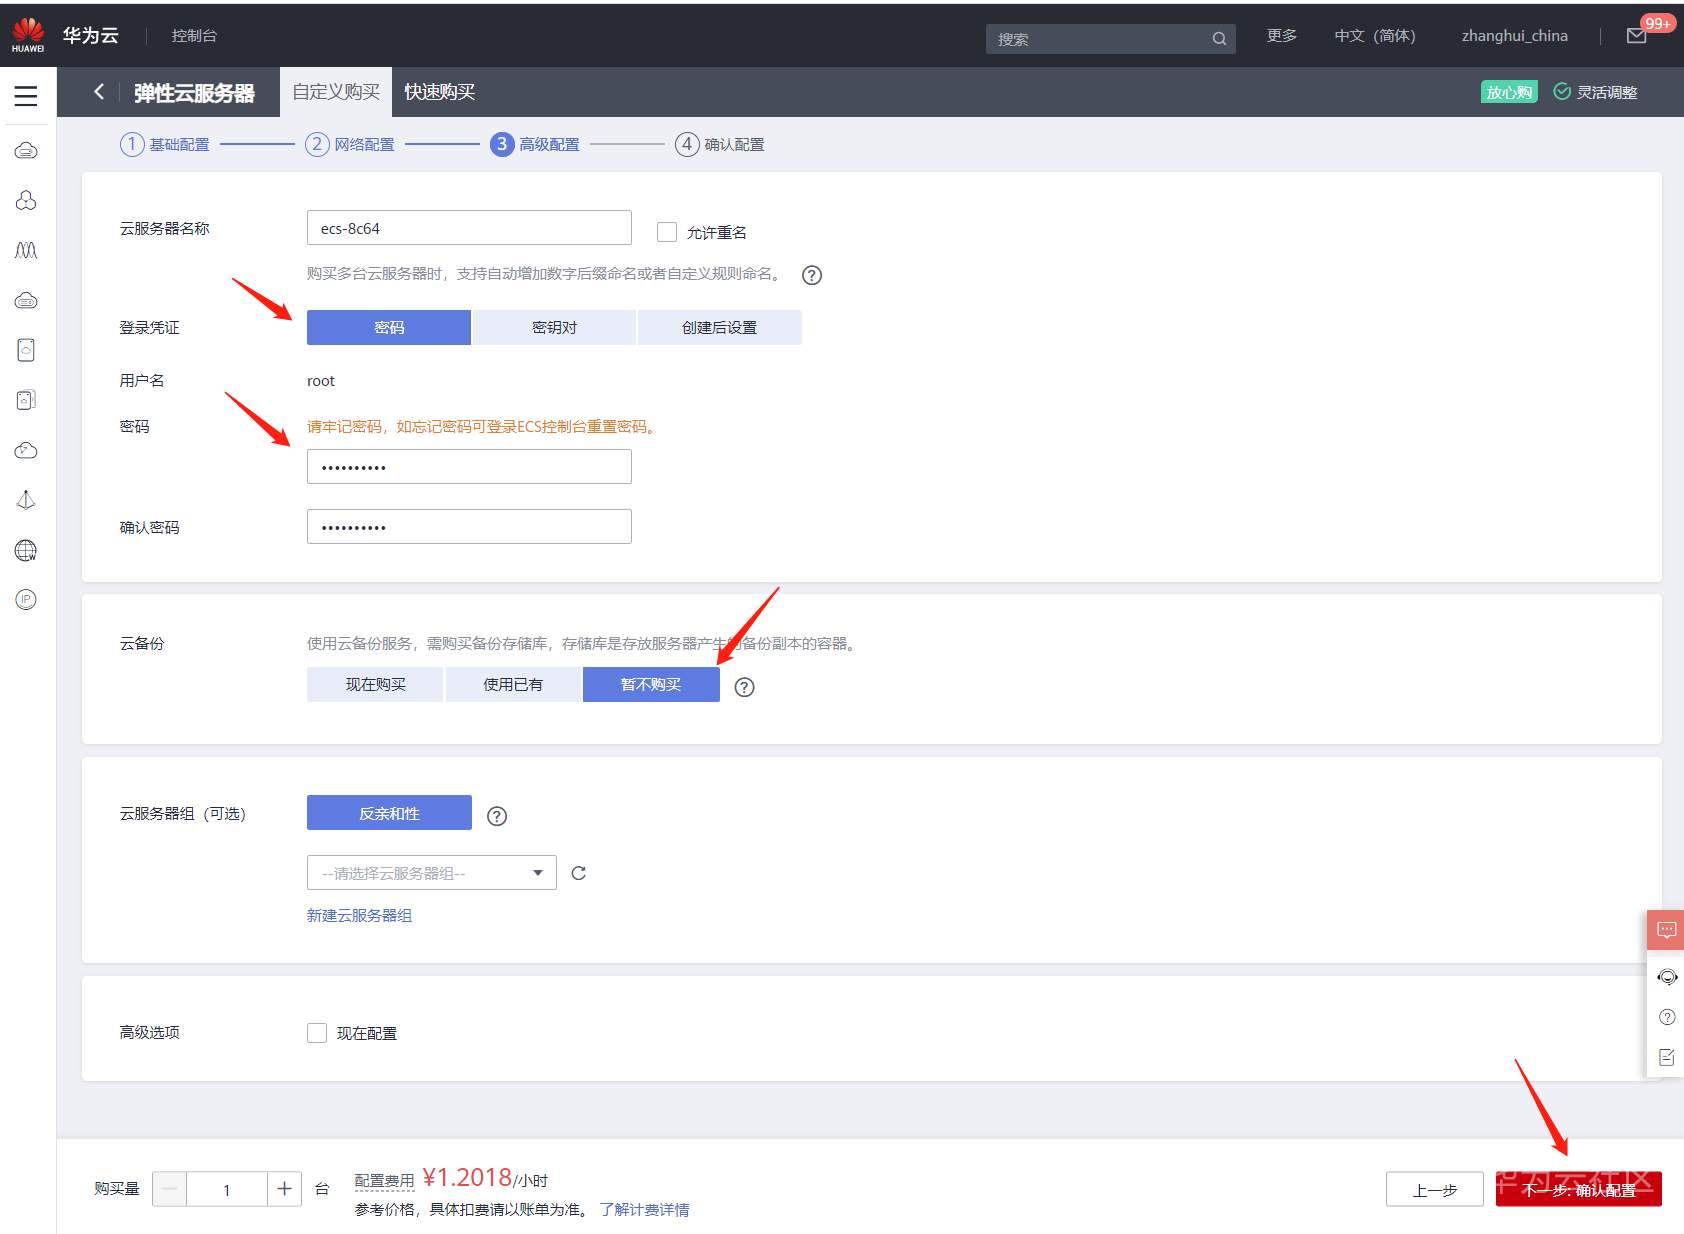This screenshot has width=1684, height=1234.
Task: Open the feedback note icon
Action: 1667,1057
